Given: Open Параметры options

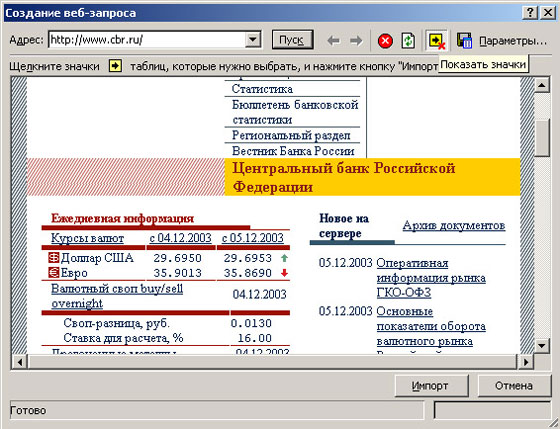Looking at the screenshot, I should pyautogui.click(x=513, y=41).
